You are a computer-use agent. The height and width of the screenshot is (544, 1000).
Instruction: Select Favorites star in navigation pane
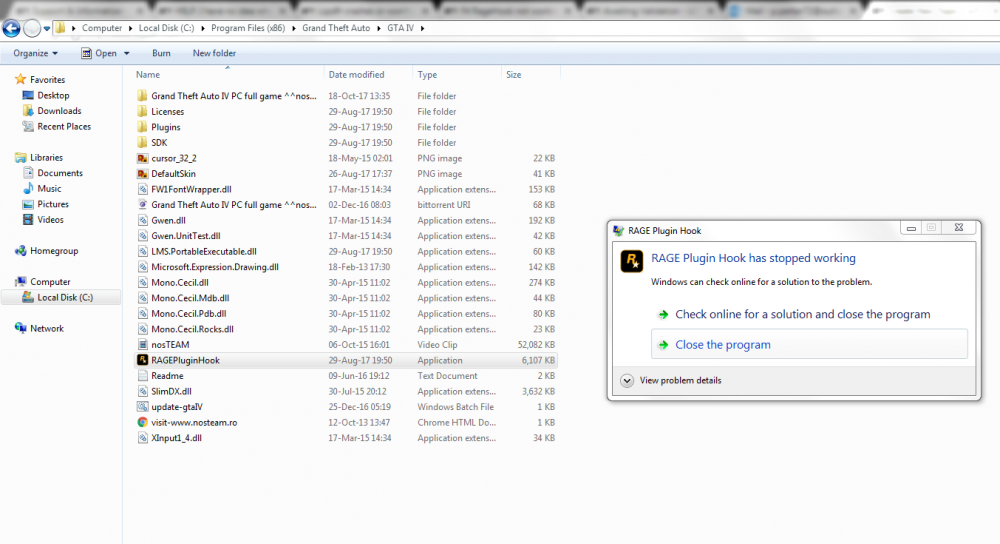click(20, 79)
